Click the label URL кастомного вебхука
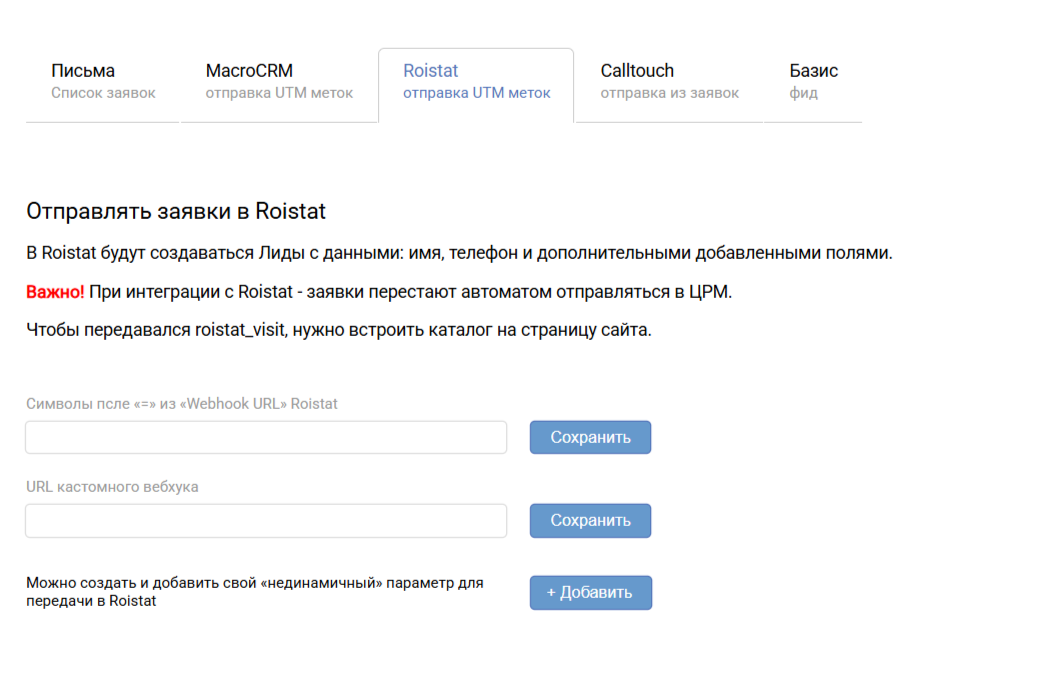Viewport: 1044px width, 698px height. 112,487
